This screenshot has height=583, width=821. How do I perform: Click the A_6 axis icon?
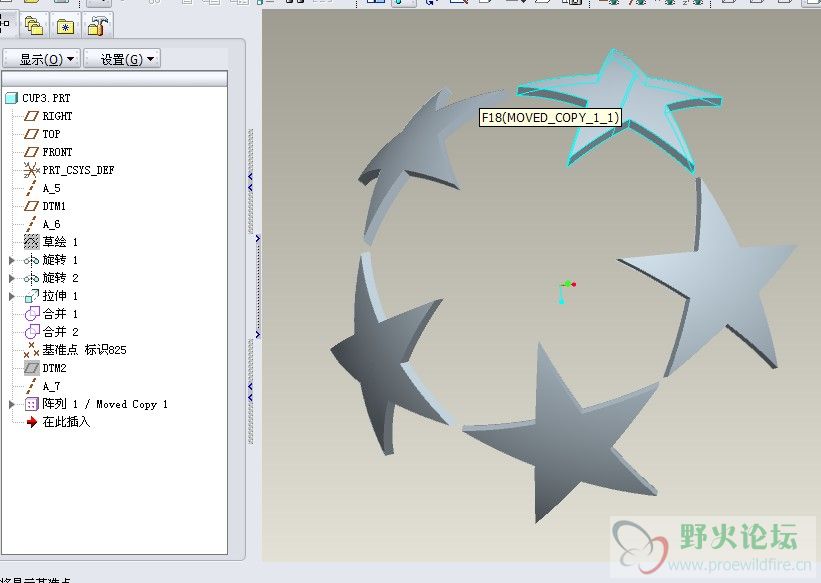[x=31, y=224]
